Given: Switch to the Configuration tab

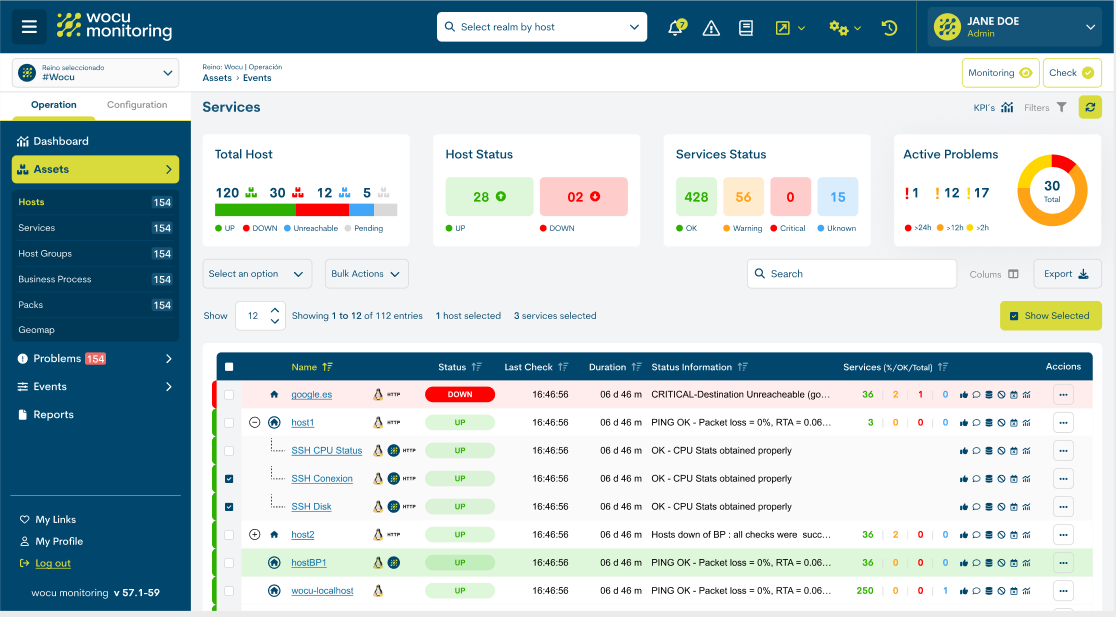Looking at the screenshot, I should (x=137, y=105).
